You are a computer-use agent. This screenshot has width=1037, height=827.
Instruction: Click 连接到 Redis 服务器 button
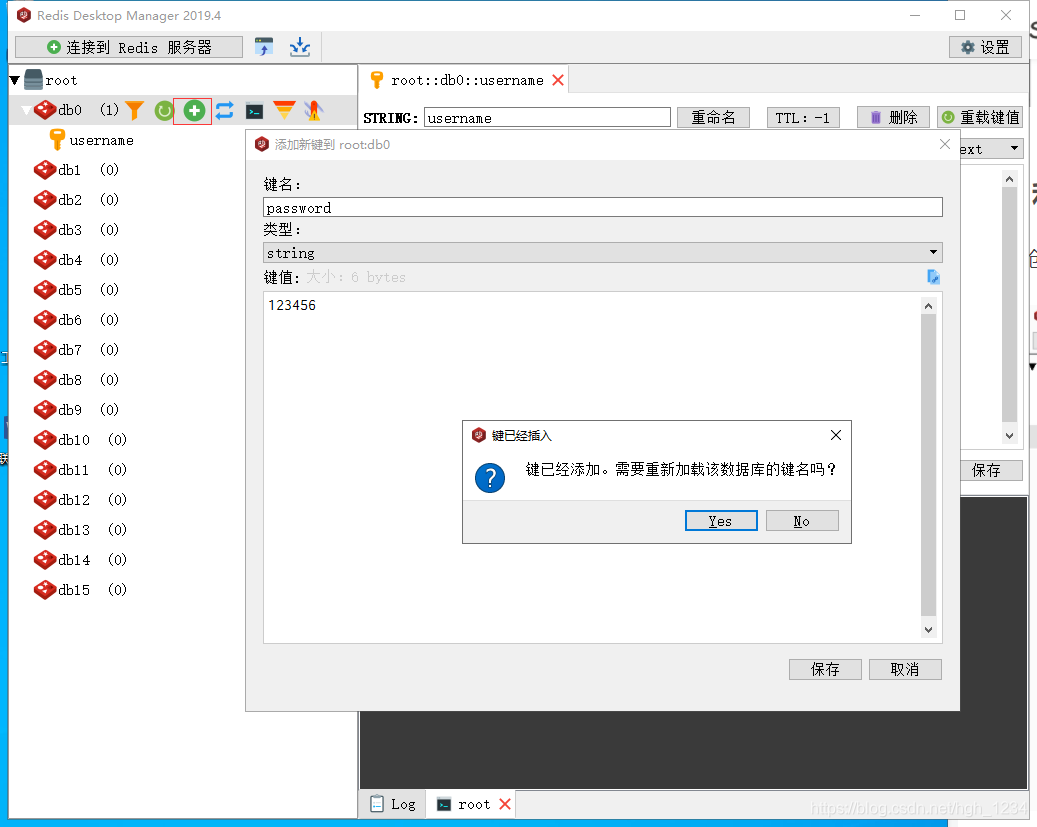point(129,47)
